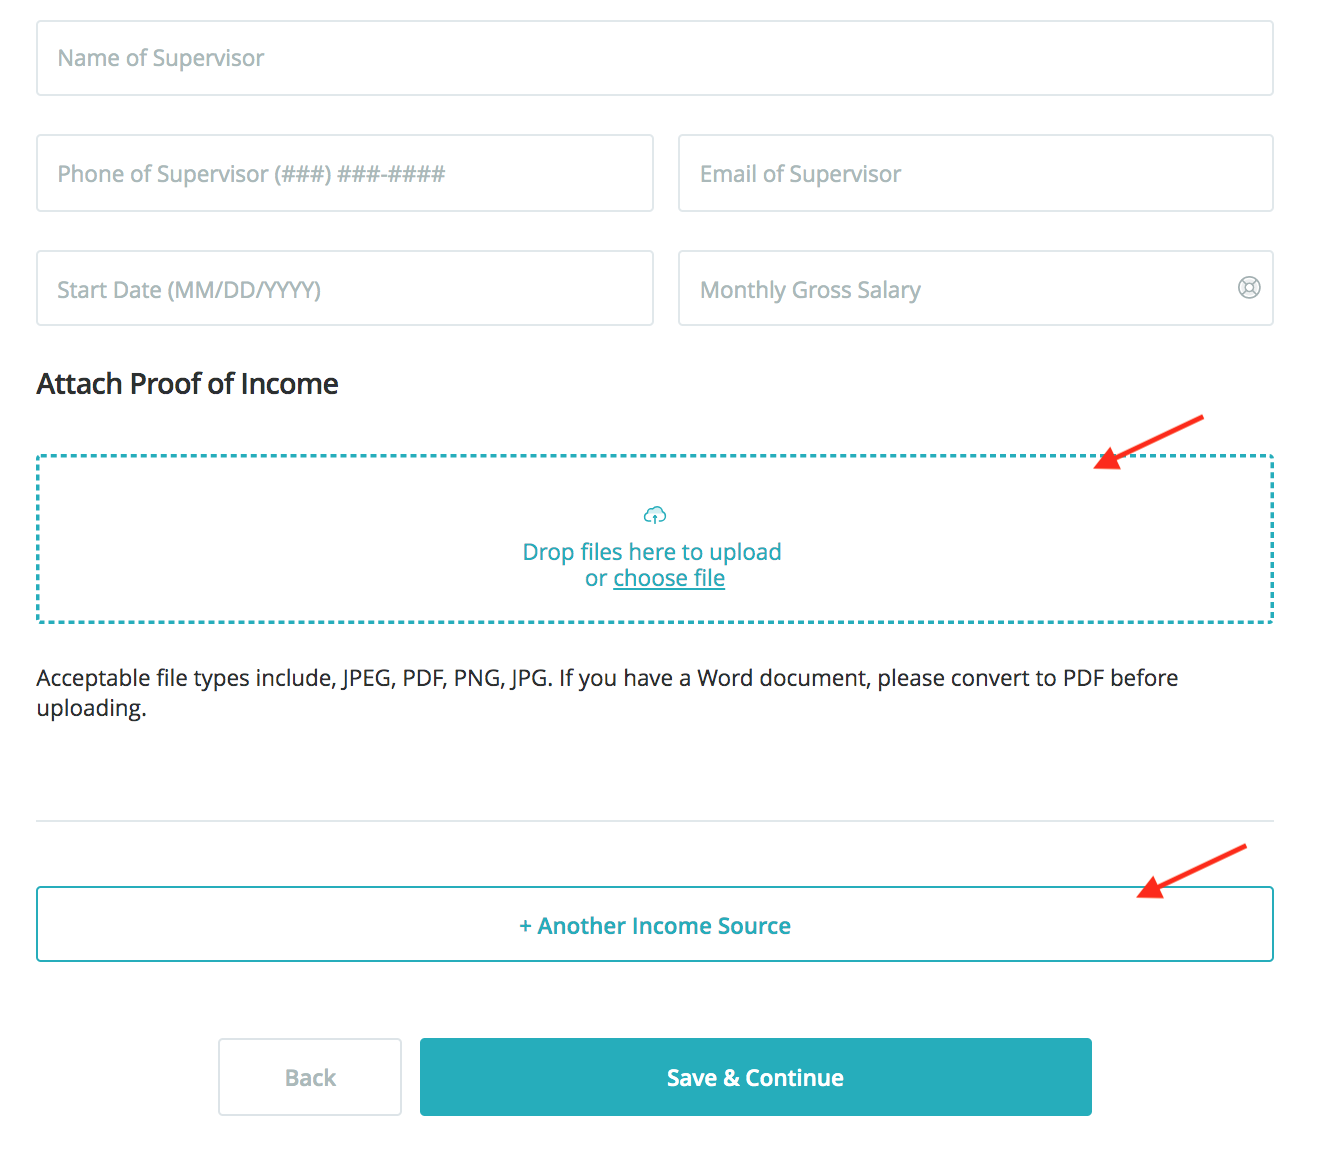
Task: Focus the Name of Supervisor field
Action: pos(655,58)
